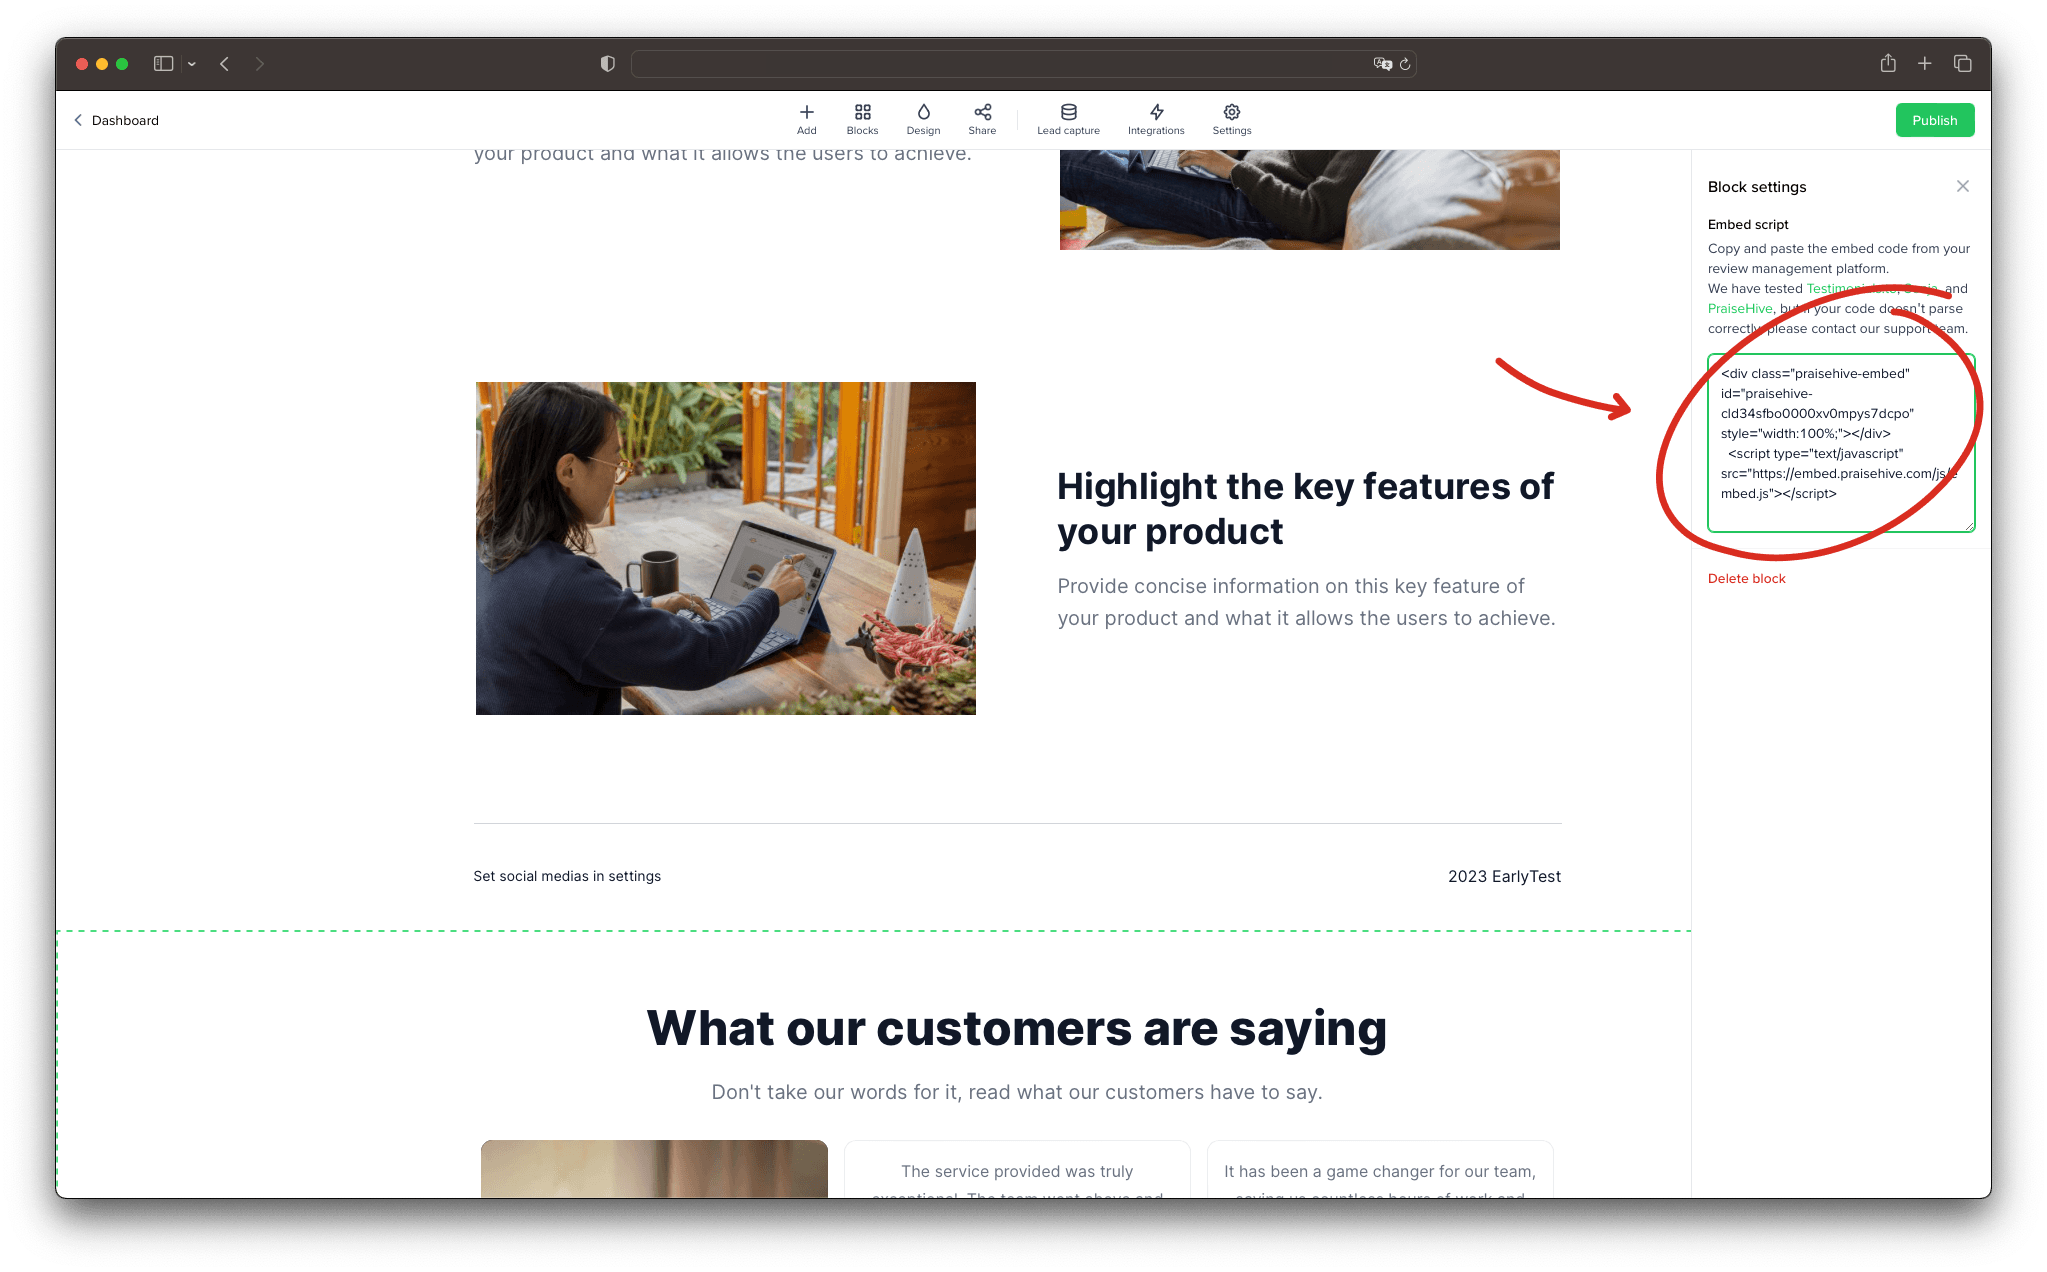Open the Integrations panel
The width and height of the screenshot is (2047, 1272).
tap(1156, 119)
